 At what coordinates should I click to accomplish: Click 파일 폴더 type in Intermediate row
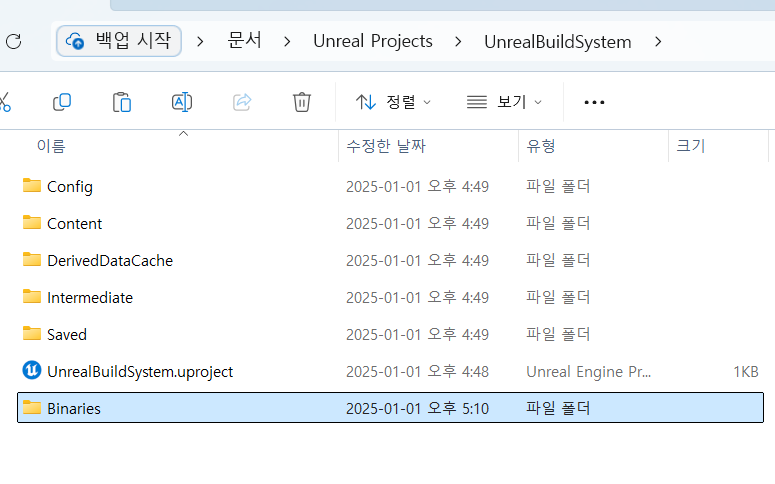pyautogui.click(x=558, y=297)
